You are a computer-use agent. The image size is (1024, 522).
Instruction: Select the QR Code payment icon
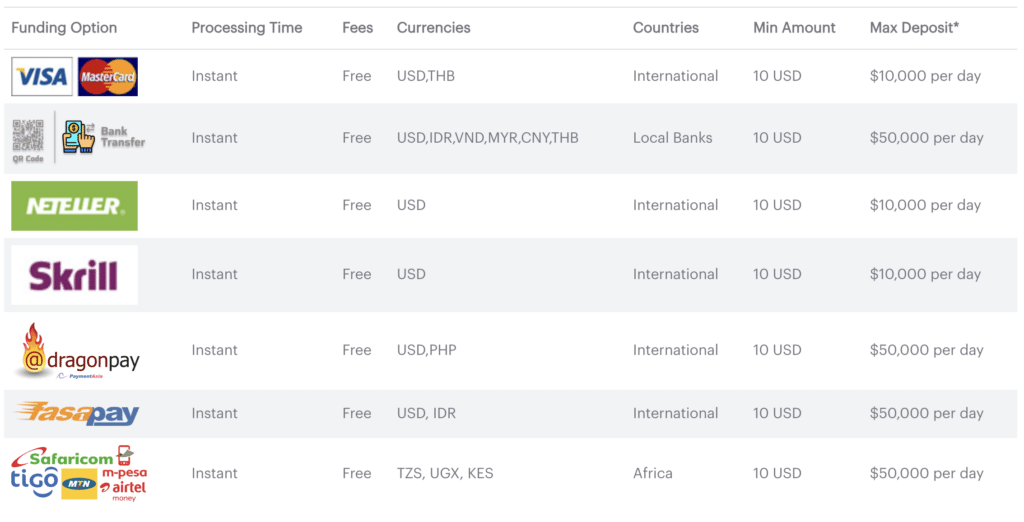[x=28, y=139]
